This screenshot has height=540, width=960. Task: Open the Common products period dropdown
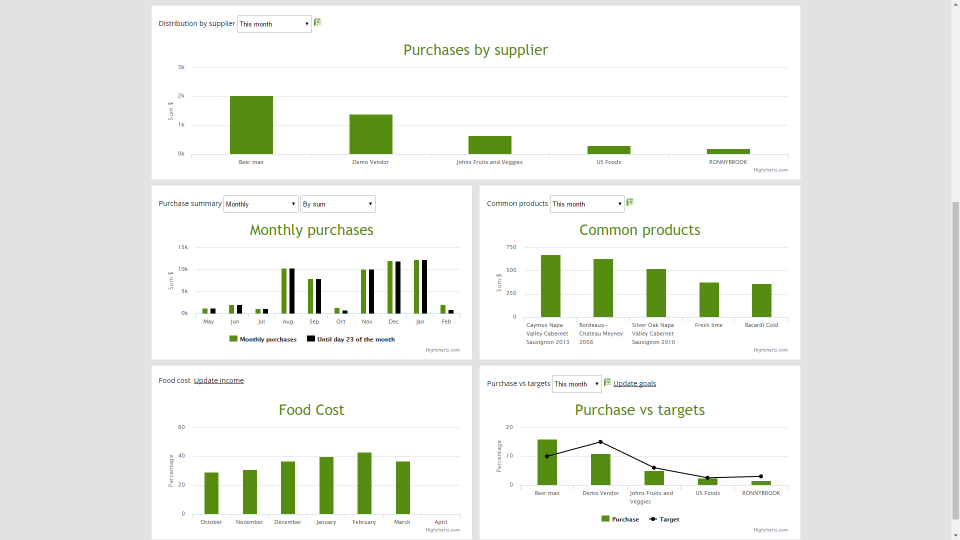click(x=587, y=204)
